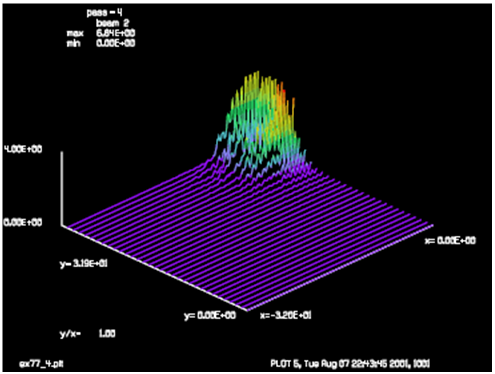Click the 'beam 2' label
Viewport: 495px width, 374px height.
click(x=112, y=23)
